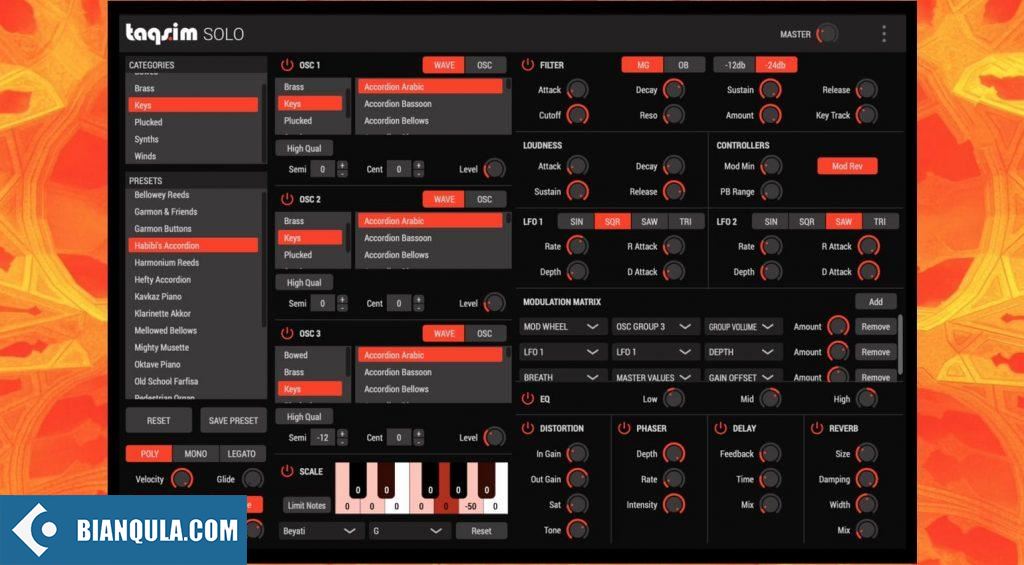Open the three-dot options menu
The width and height of the screenshot is (1024, 565).
pos(884,34)
